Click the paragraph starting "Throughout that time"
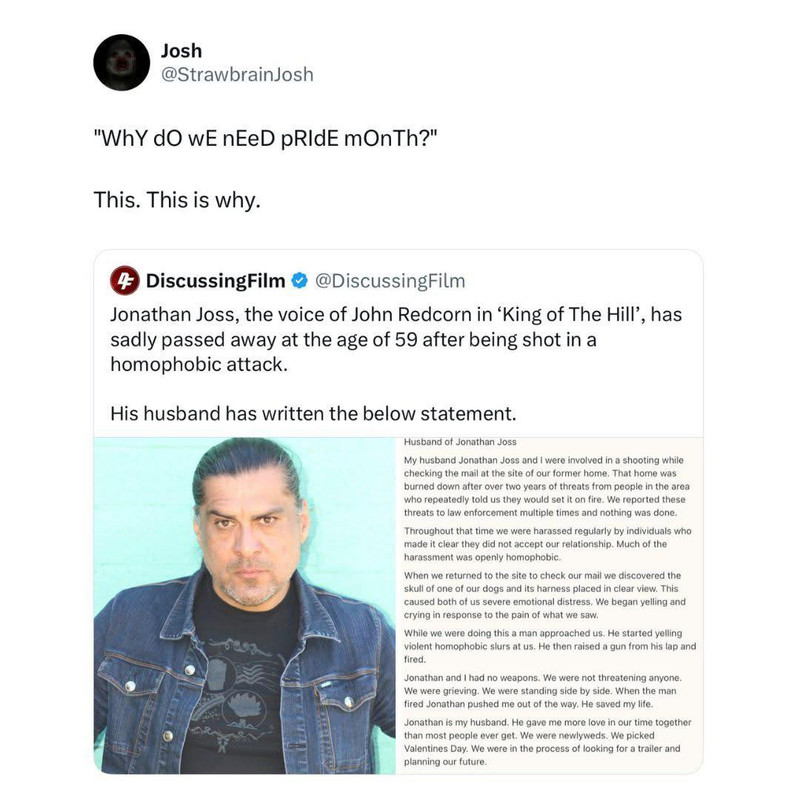Image resolution: width=800 pixels, height=800 pixels. coord(547,544)
